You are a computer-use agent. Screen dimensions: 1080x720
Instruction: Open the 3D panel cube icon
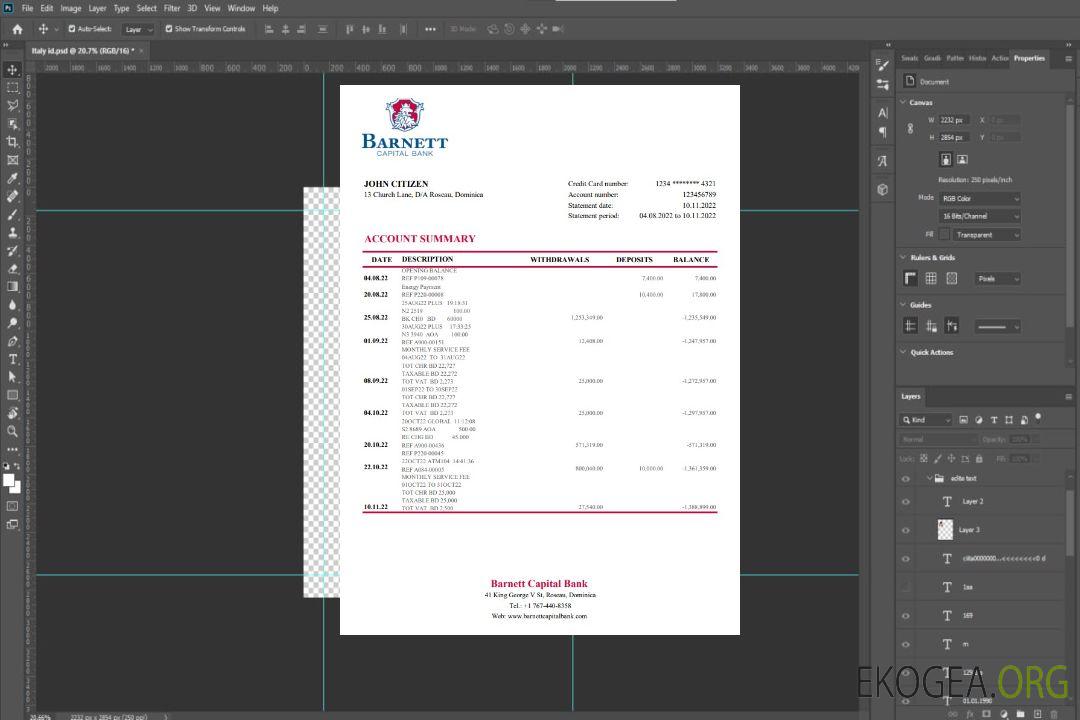point(883,189)
